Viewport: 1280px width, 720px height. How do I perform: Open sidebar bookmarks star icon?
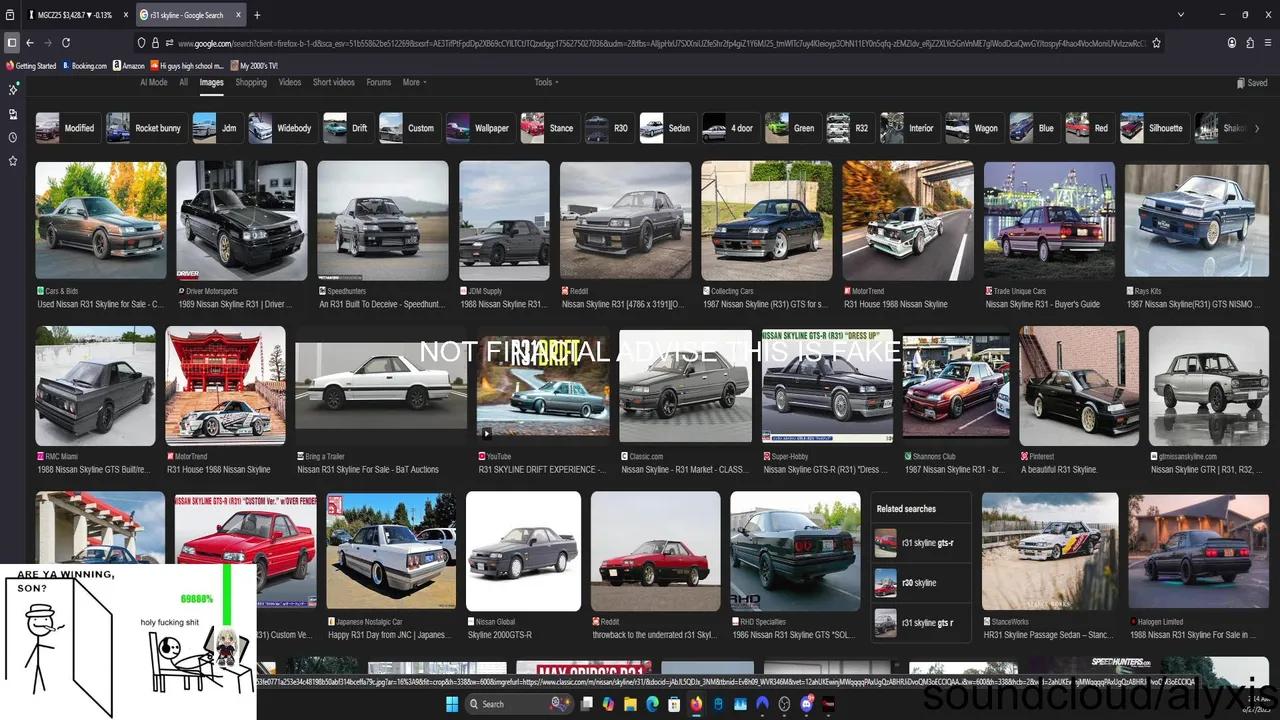13,161
